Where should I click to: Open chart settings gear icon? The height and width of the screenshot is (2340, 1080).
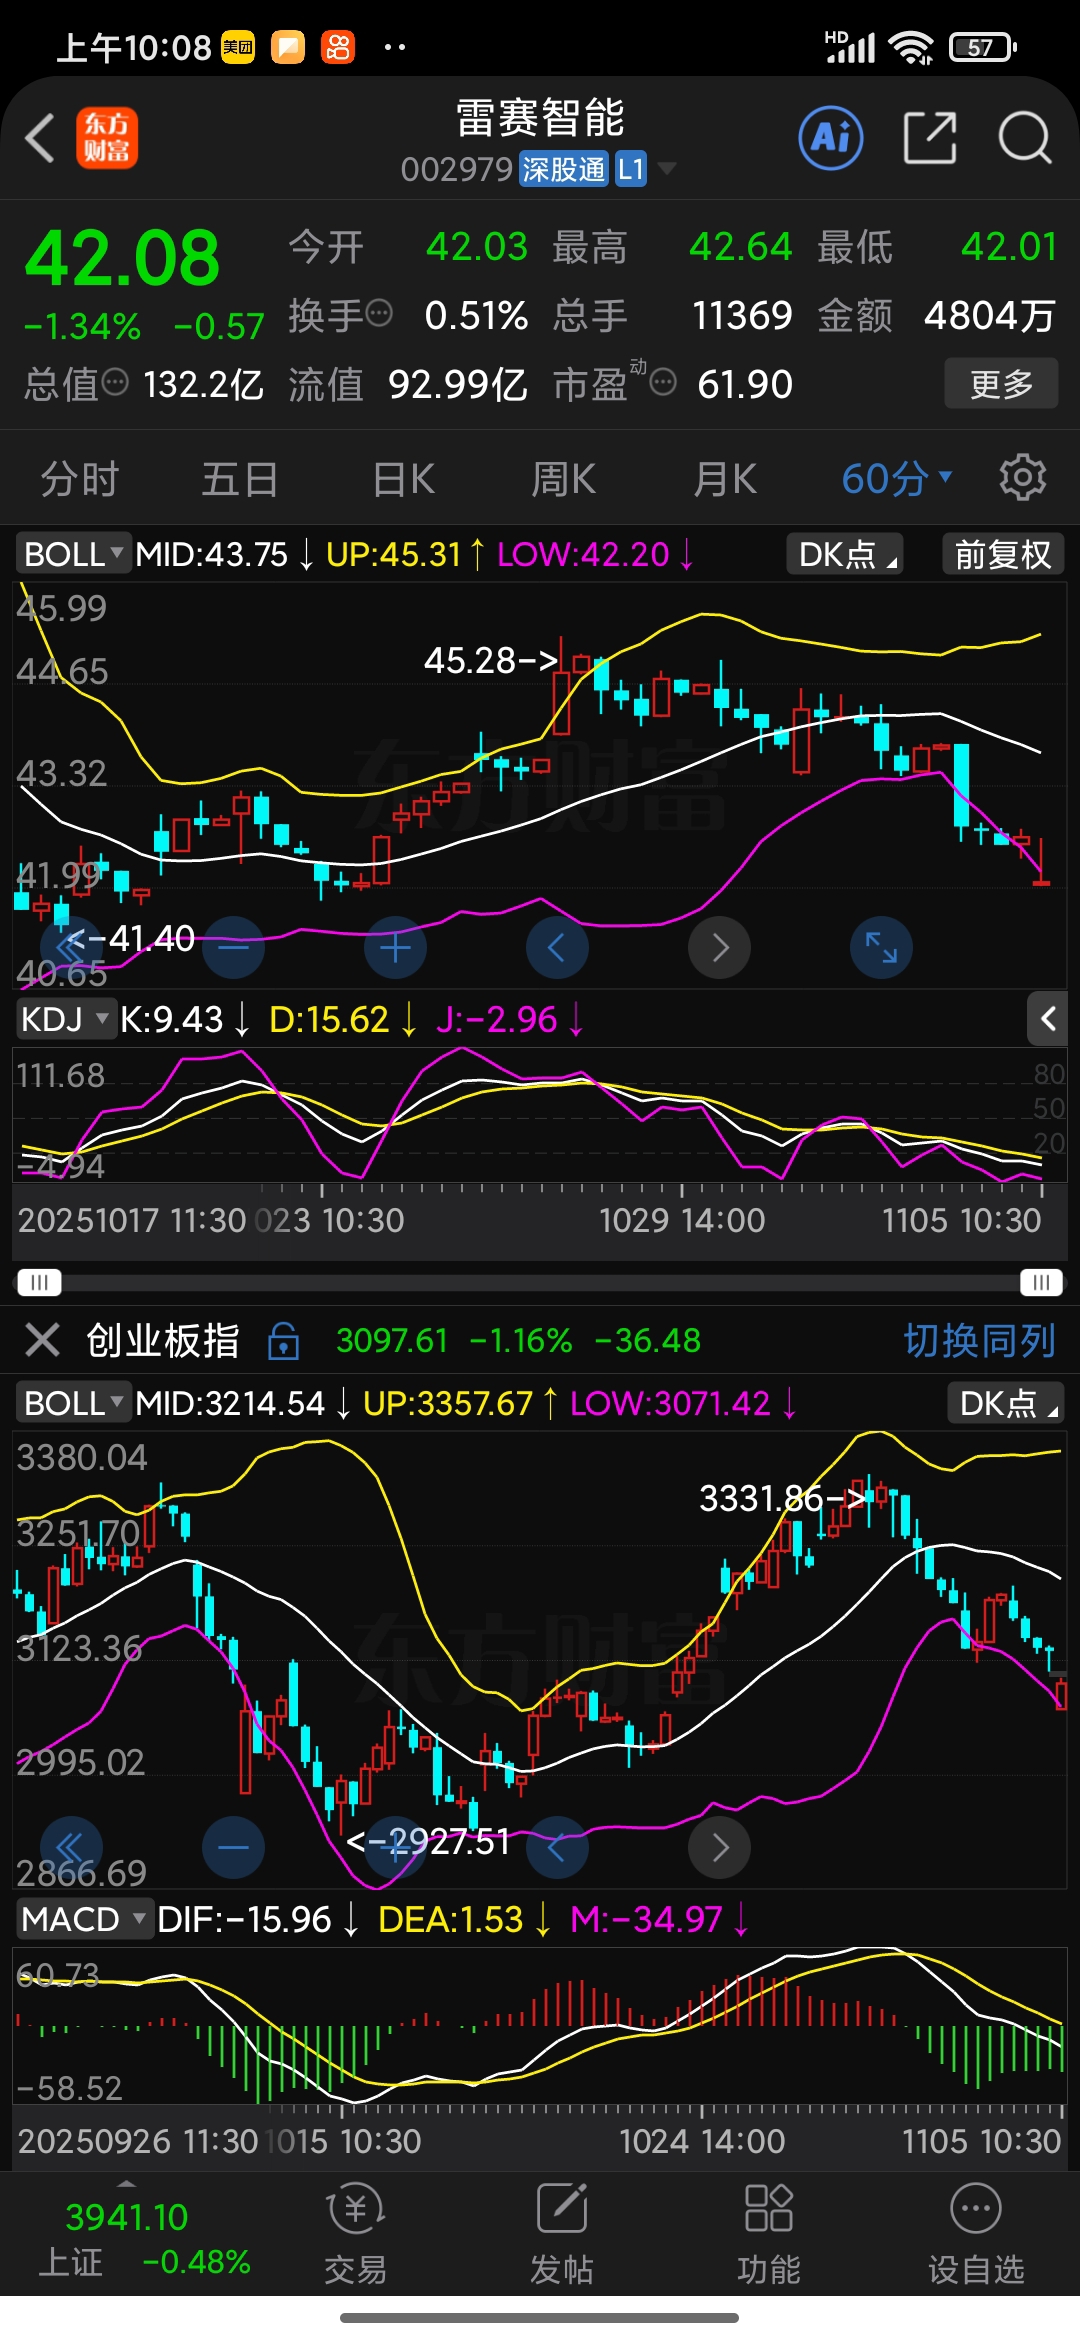1022,477
